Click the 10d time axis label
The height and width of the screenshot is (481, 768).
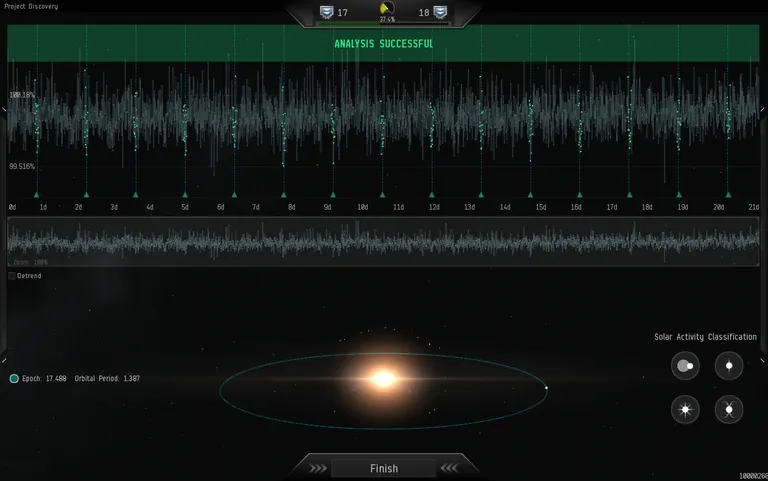[362, 207]
